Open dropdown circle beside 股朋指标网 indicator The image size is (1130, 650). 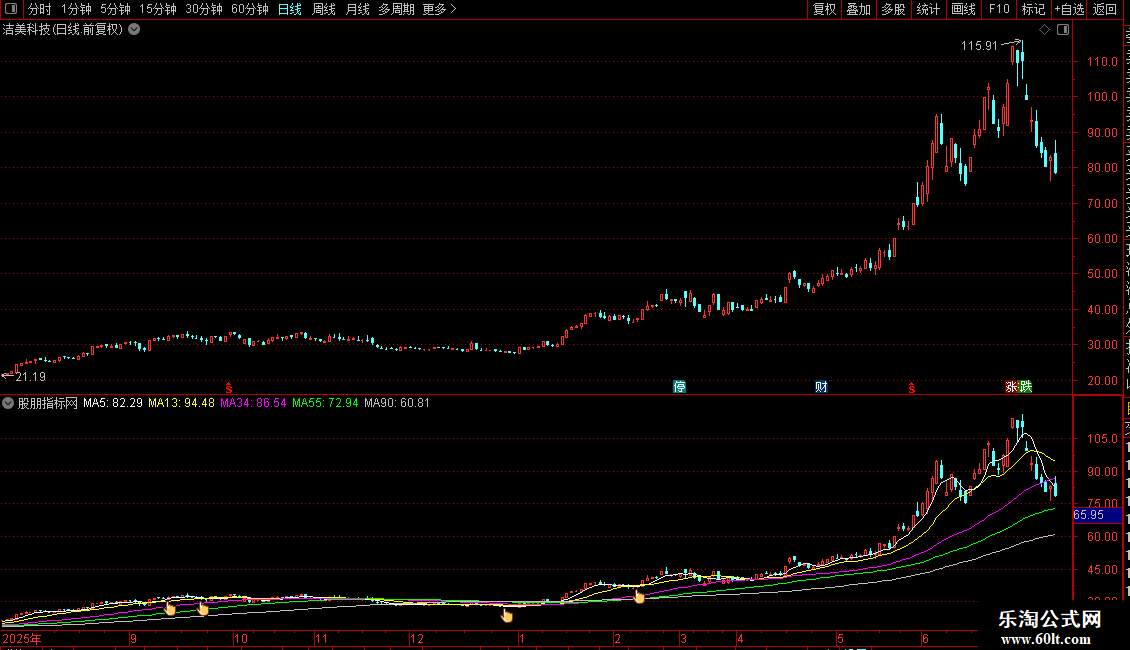8,403
